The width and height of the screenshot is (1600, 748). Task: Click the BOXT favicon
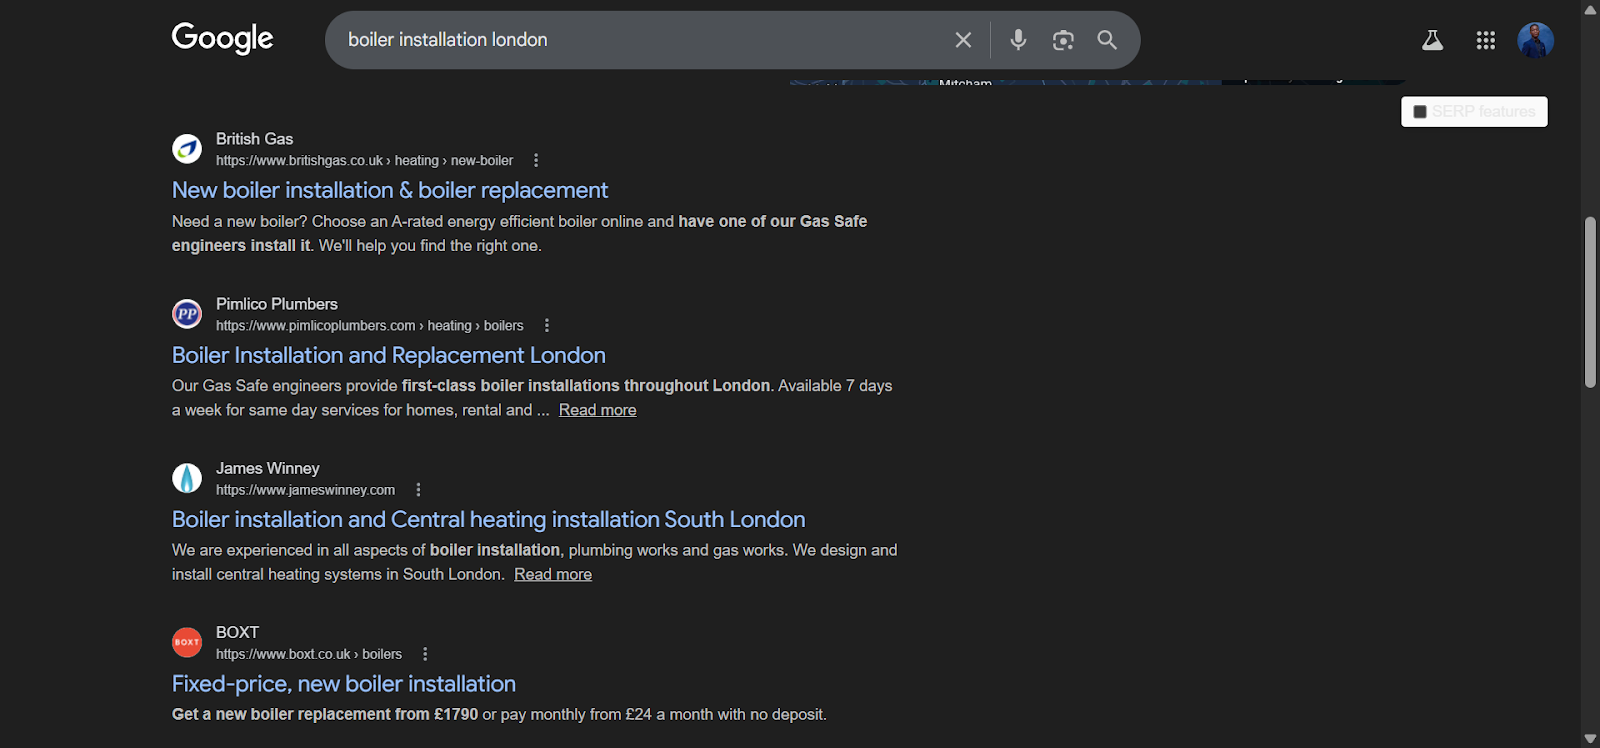coord(187,642)
